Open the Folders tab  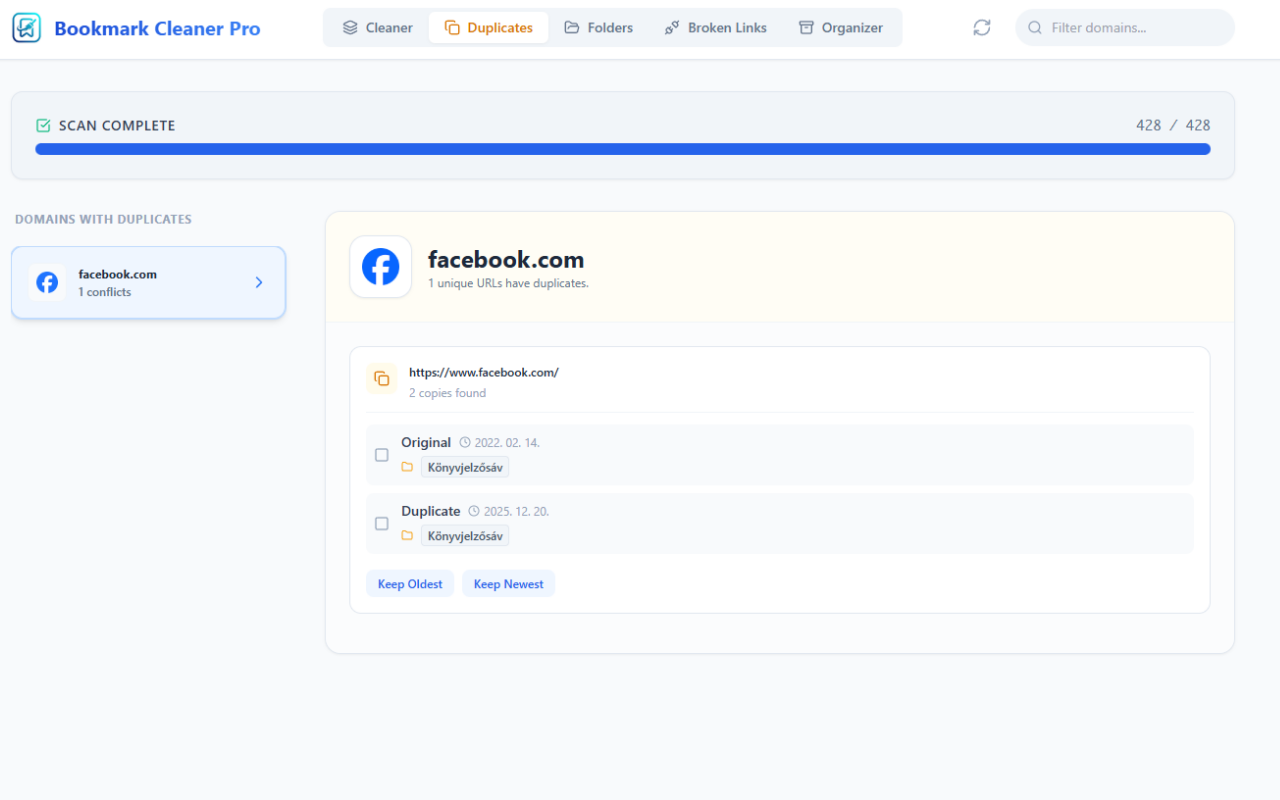(598, 28)
